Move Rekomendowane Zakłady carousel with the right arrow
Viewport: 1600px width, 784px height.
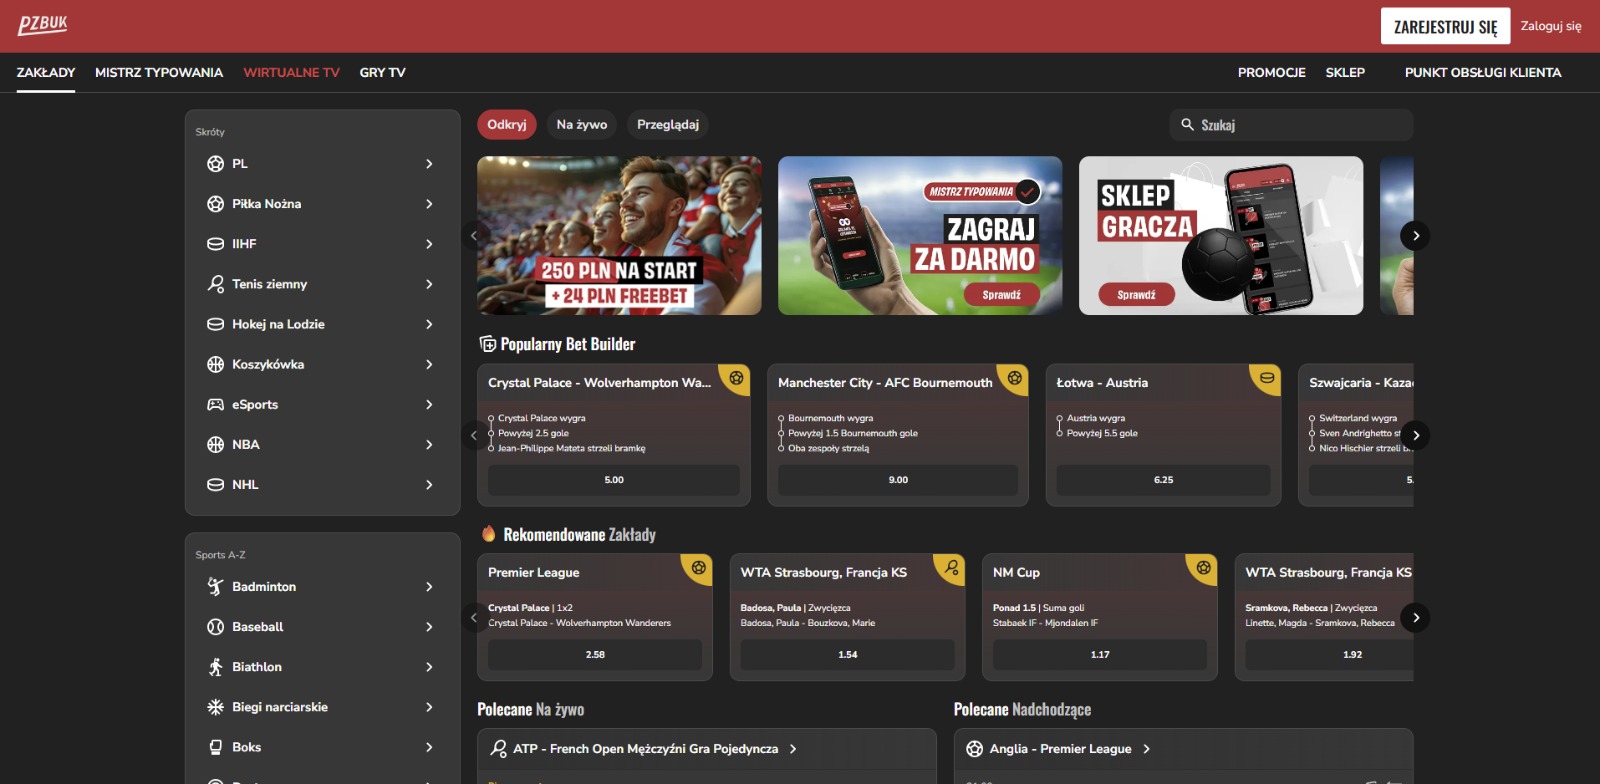1415,618
